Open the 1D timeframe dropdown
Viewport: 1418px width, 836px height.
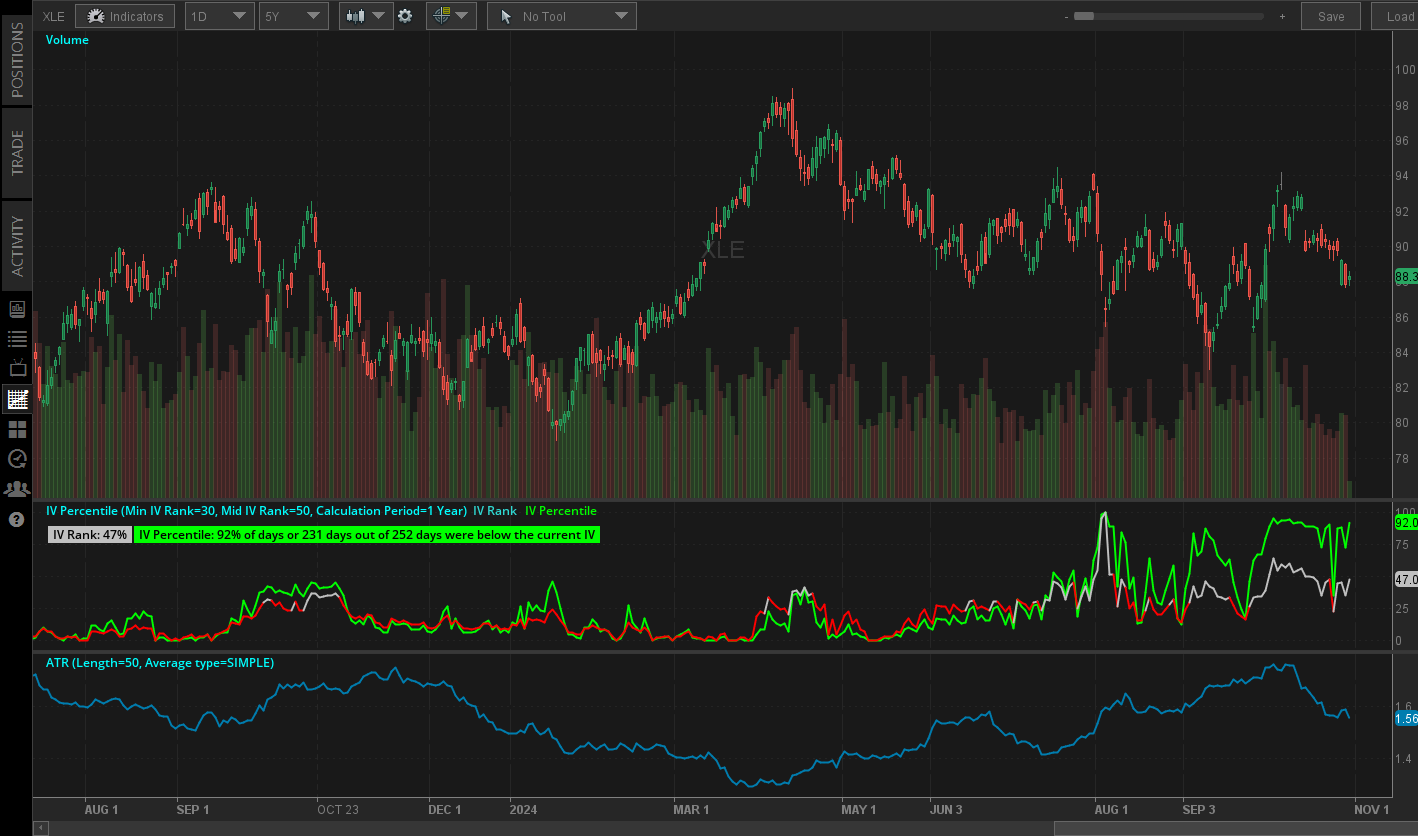219,16
